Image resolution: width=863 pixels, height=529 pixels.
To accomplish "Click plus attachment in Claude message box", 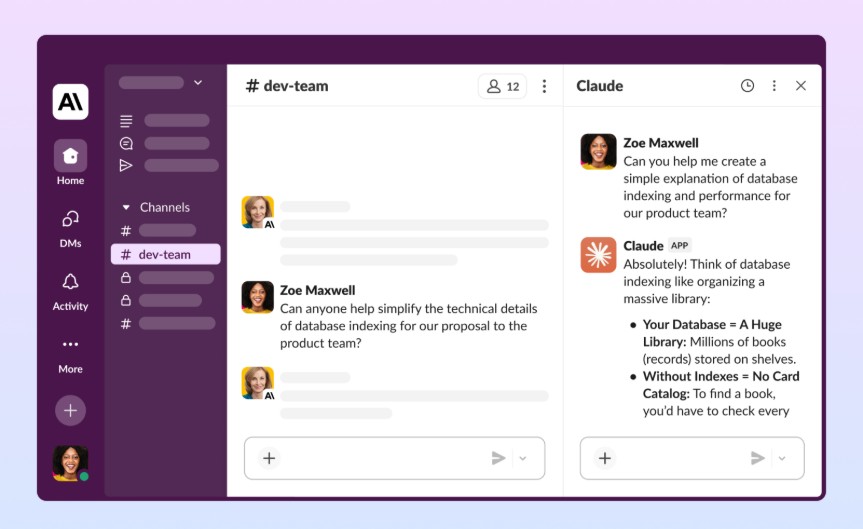I will click(605, 458).
